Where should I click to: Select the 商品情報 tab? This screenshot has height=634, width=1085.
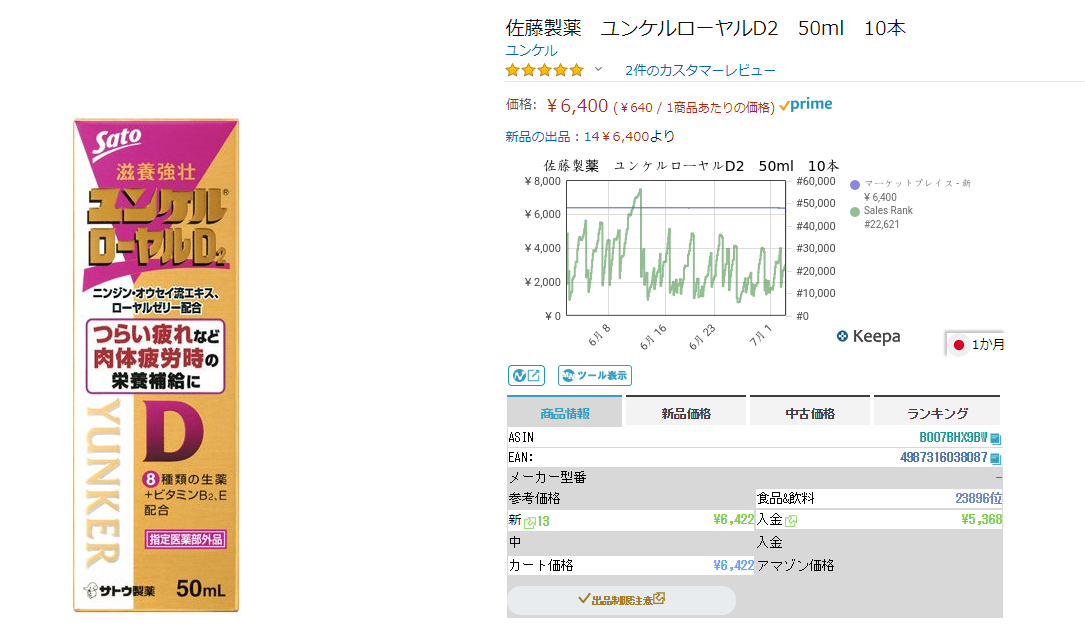564,413
